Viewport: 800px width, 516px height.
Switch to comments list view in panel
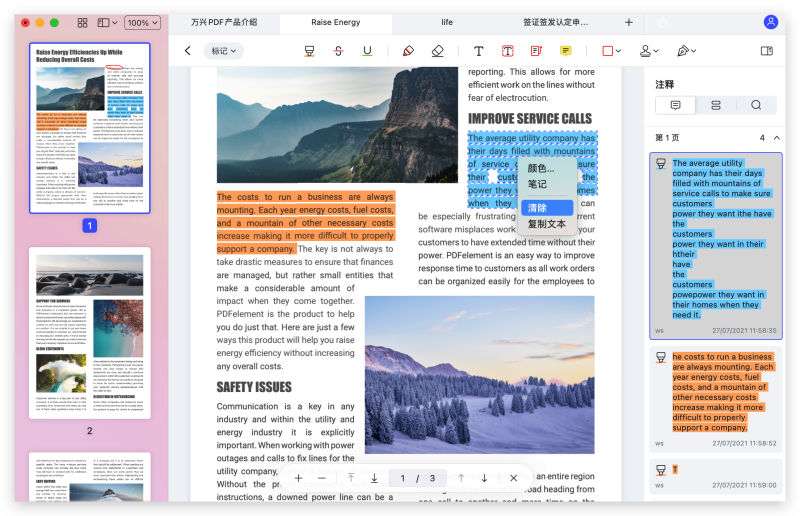(x=675, y=105)
